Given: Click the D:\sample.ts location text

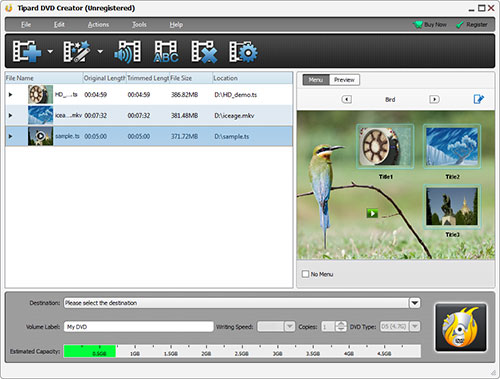Looking at the screenshot, I should (x=231, y=136).
